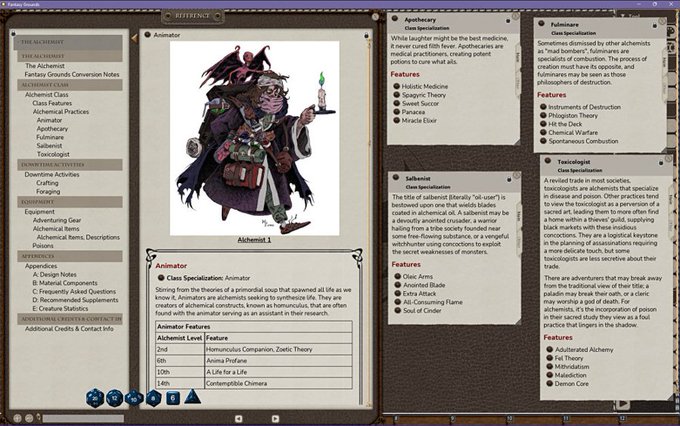Close the Apothecary window
The width and height of the screenshot is (680, 426).
click(515, 16)
